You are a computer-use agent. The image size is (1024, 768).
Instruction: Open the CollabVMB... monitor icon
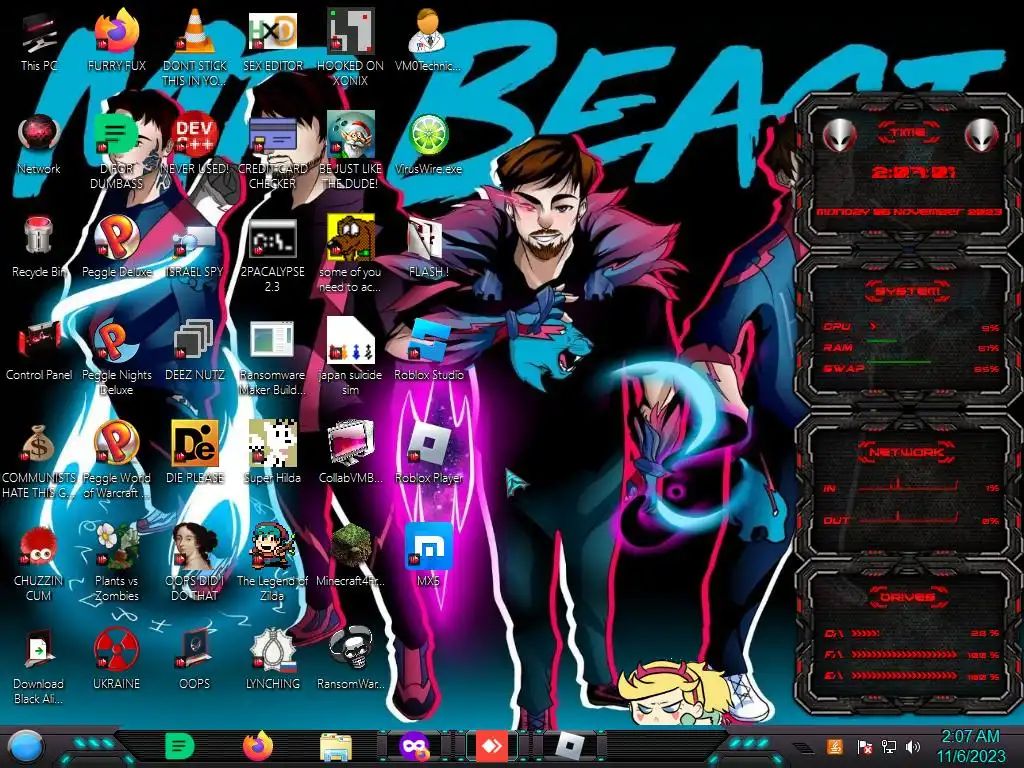[x=351, y=443]
